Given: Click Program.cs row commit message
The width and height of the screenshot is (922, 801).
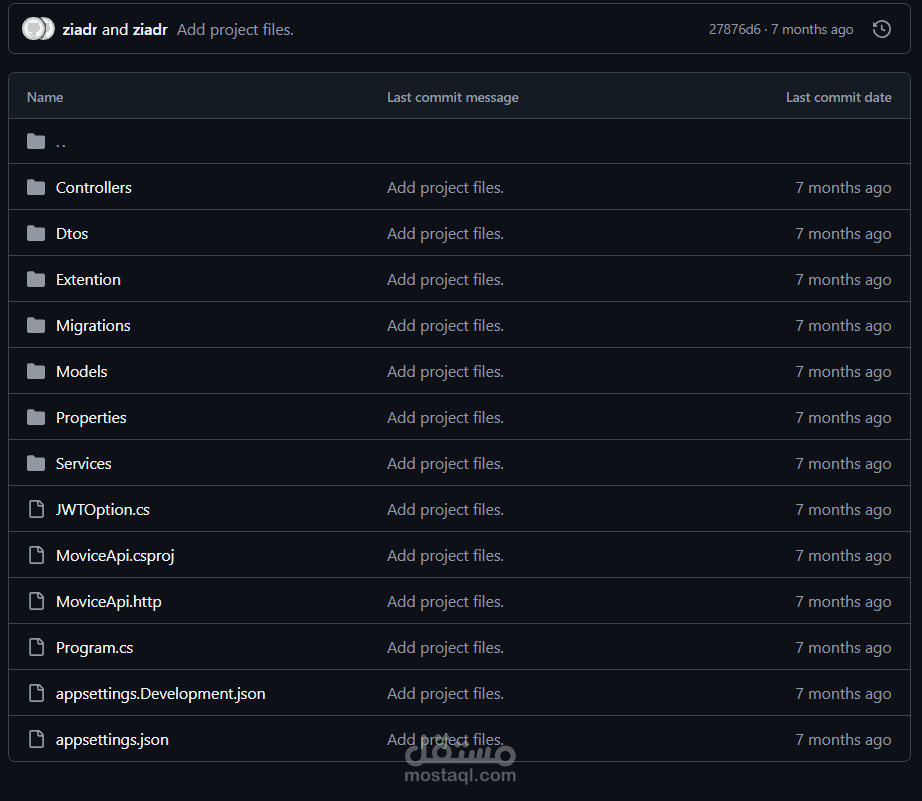Looking at the screenshot, I should pyautogui.click(x=445, y=648).
